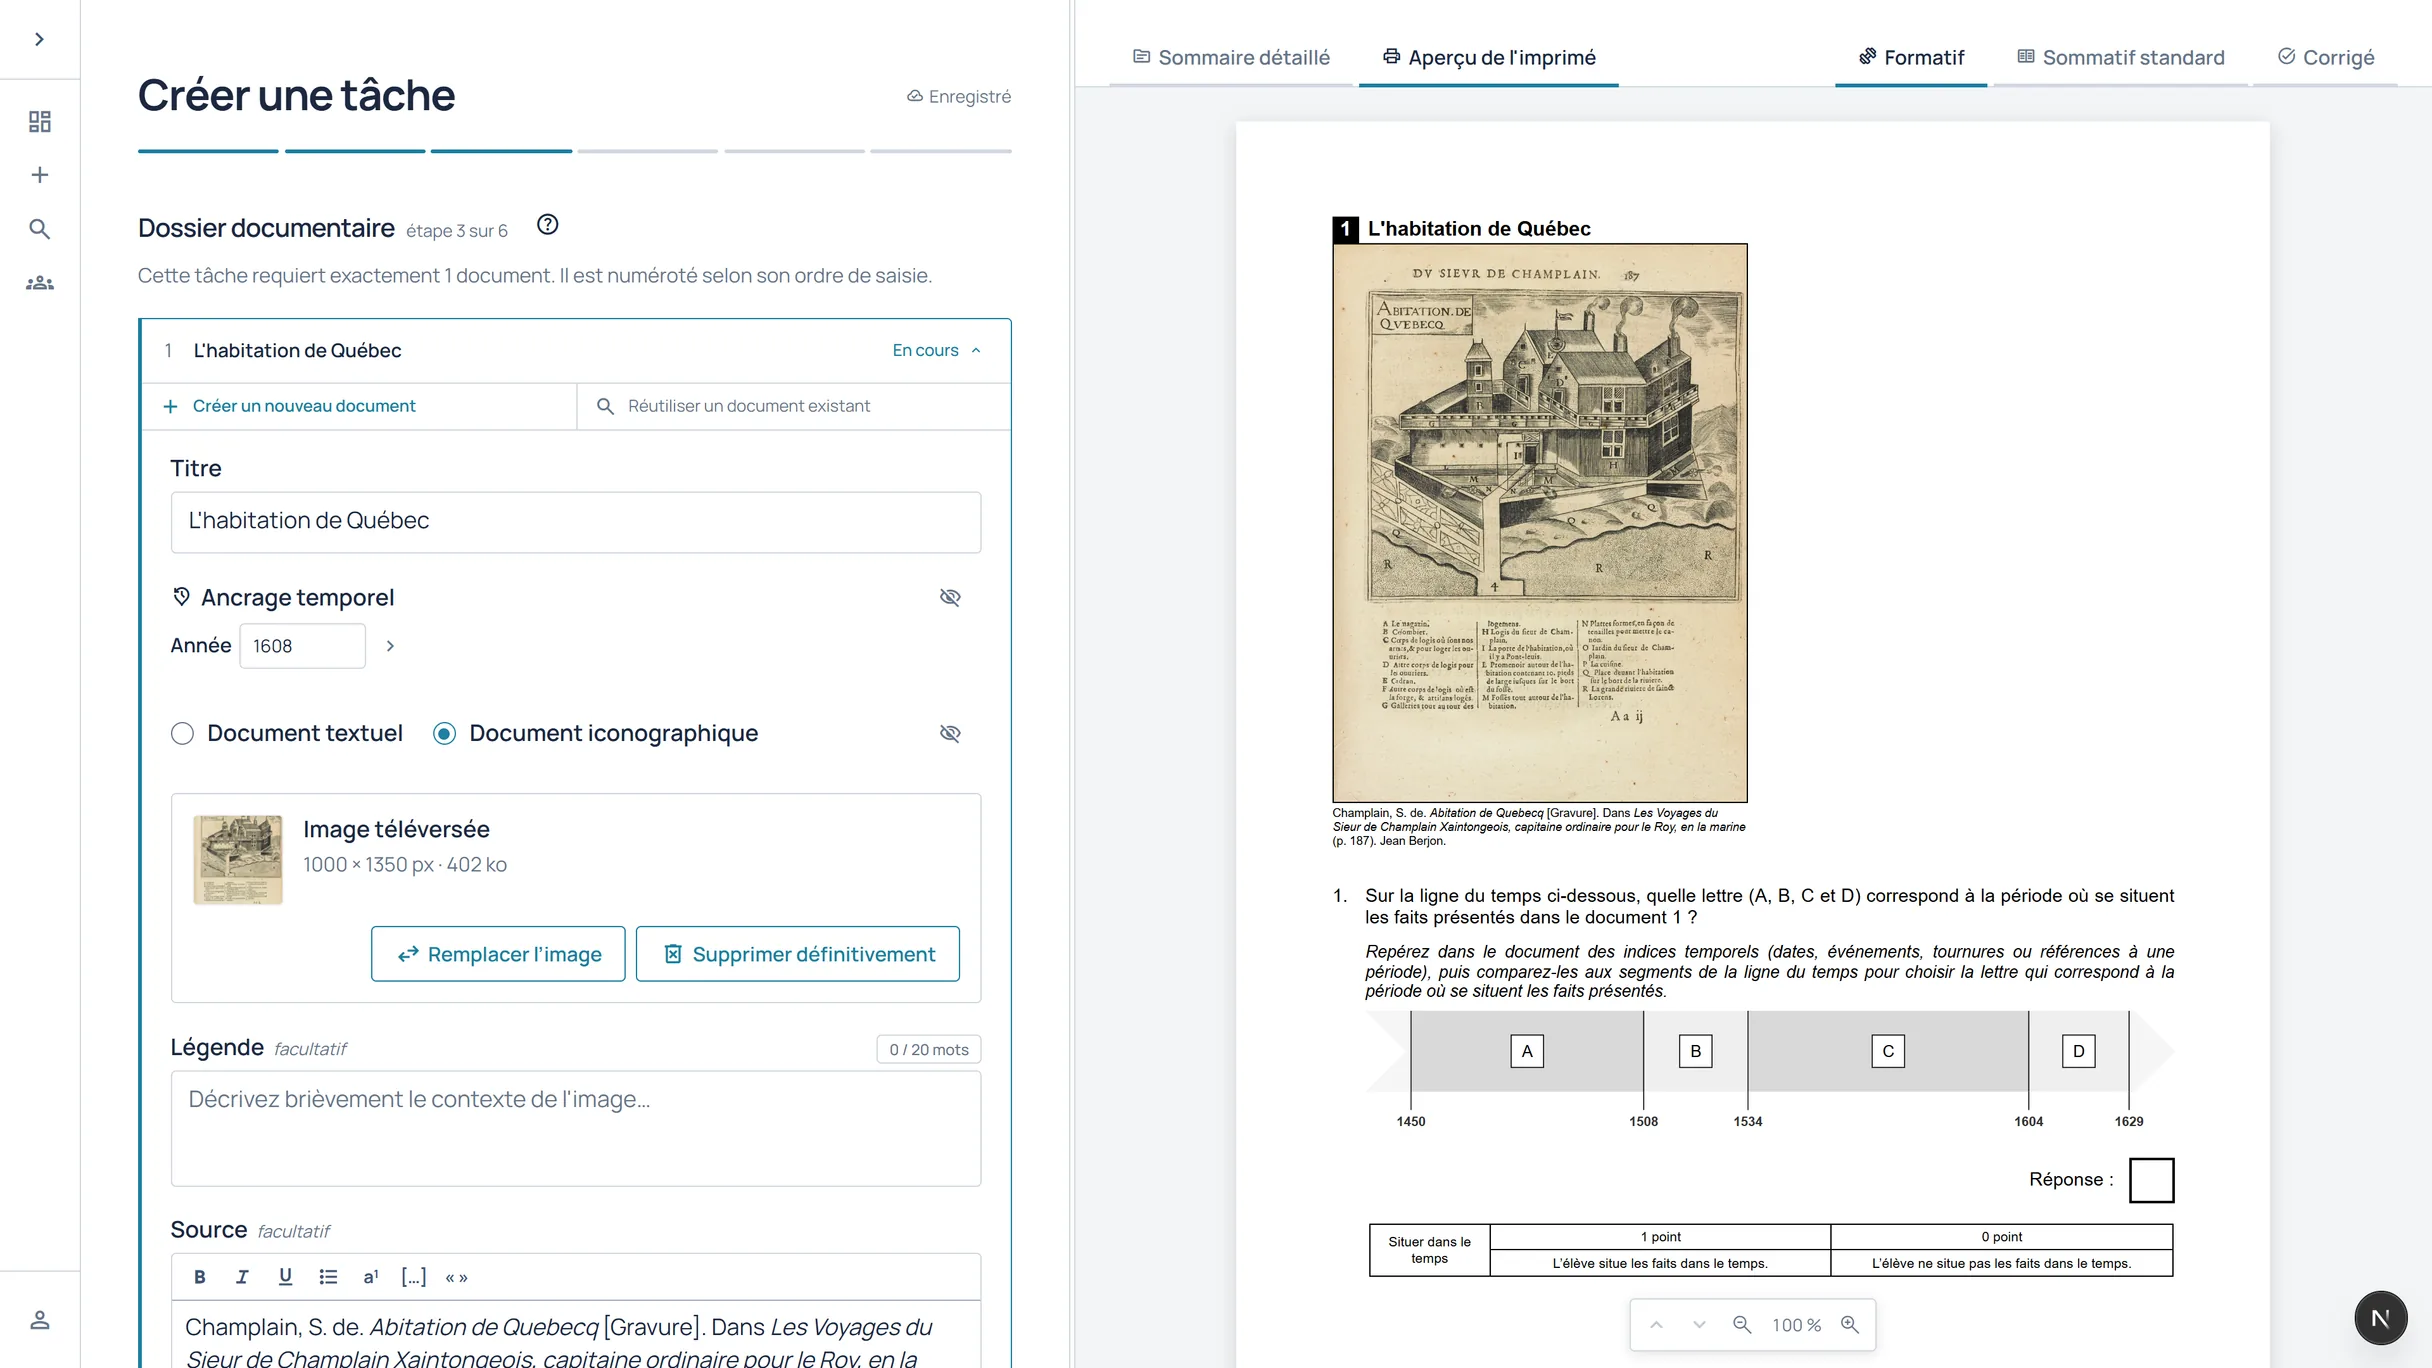
Task: Select Document textuel radio button
Action: pos(182,733)
